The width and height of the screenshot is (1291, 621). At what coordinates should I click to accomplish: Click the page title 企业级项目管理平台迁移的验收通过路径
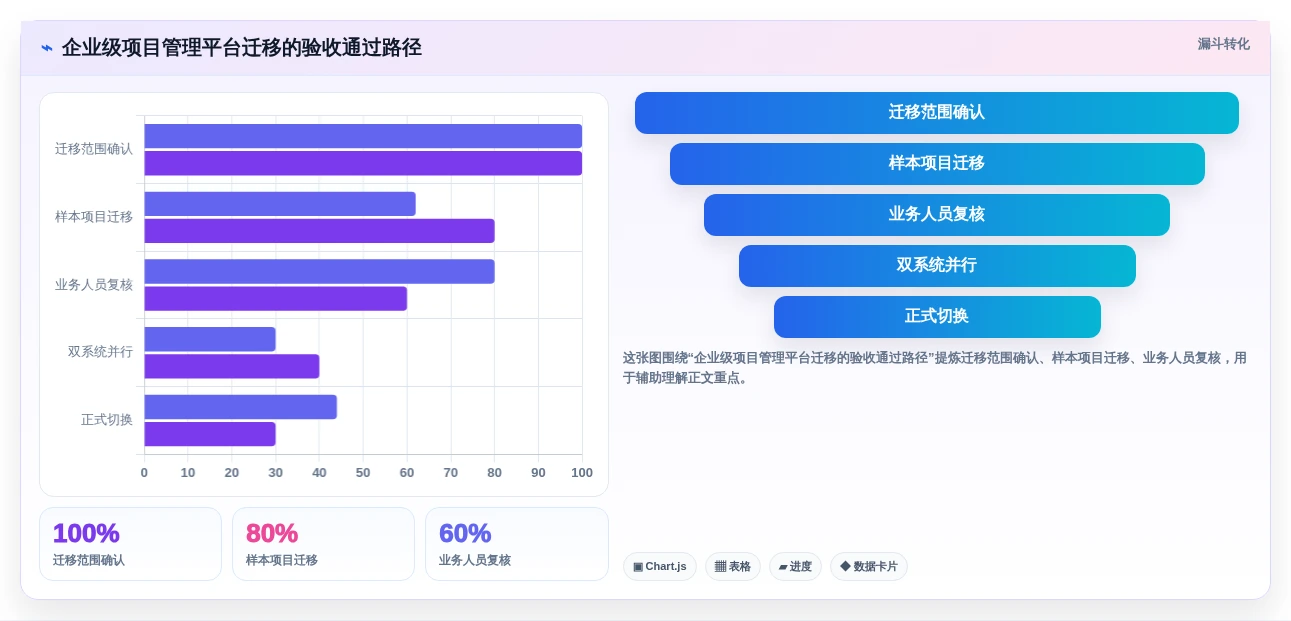pos(242,48)
